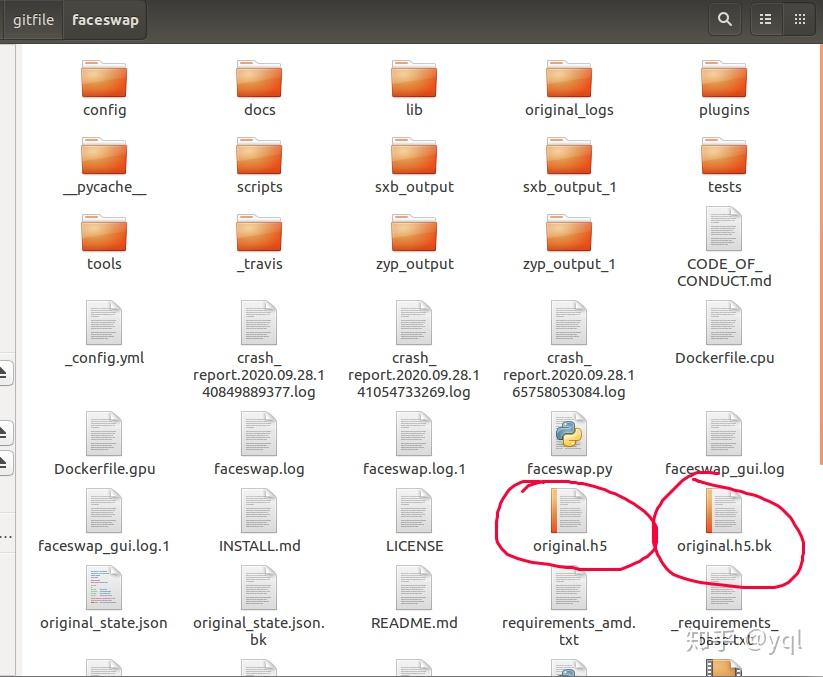
Task: Select the _config.yml file icon
Action: click(104, 323)
